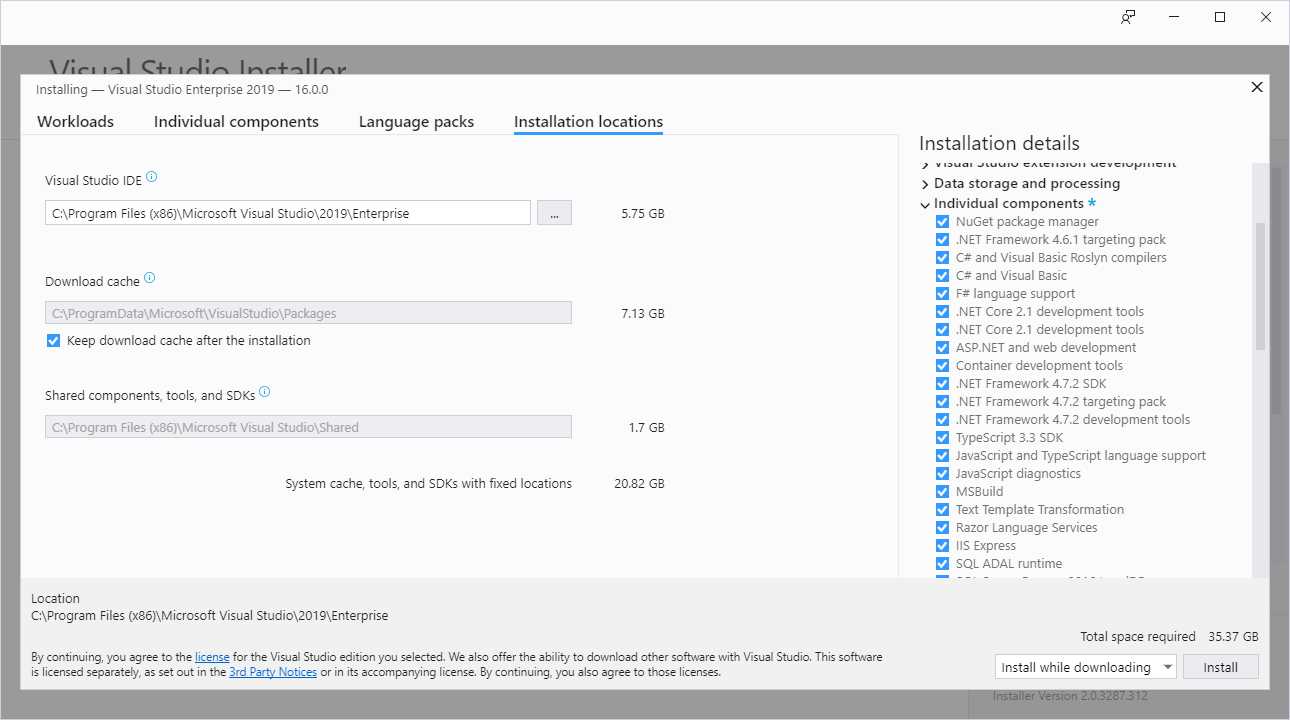
Task: Expand the Visual Studio extension development section
Action: coord(924,162)
